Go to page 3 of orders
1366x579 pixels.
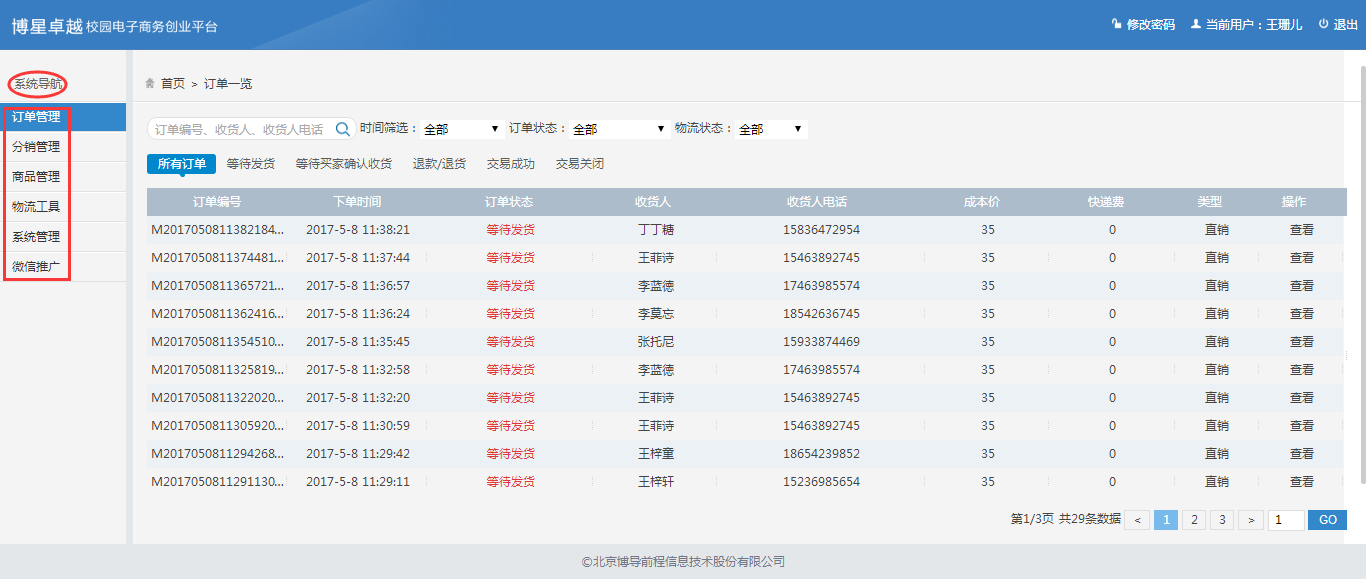(x=1221, y=520)
